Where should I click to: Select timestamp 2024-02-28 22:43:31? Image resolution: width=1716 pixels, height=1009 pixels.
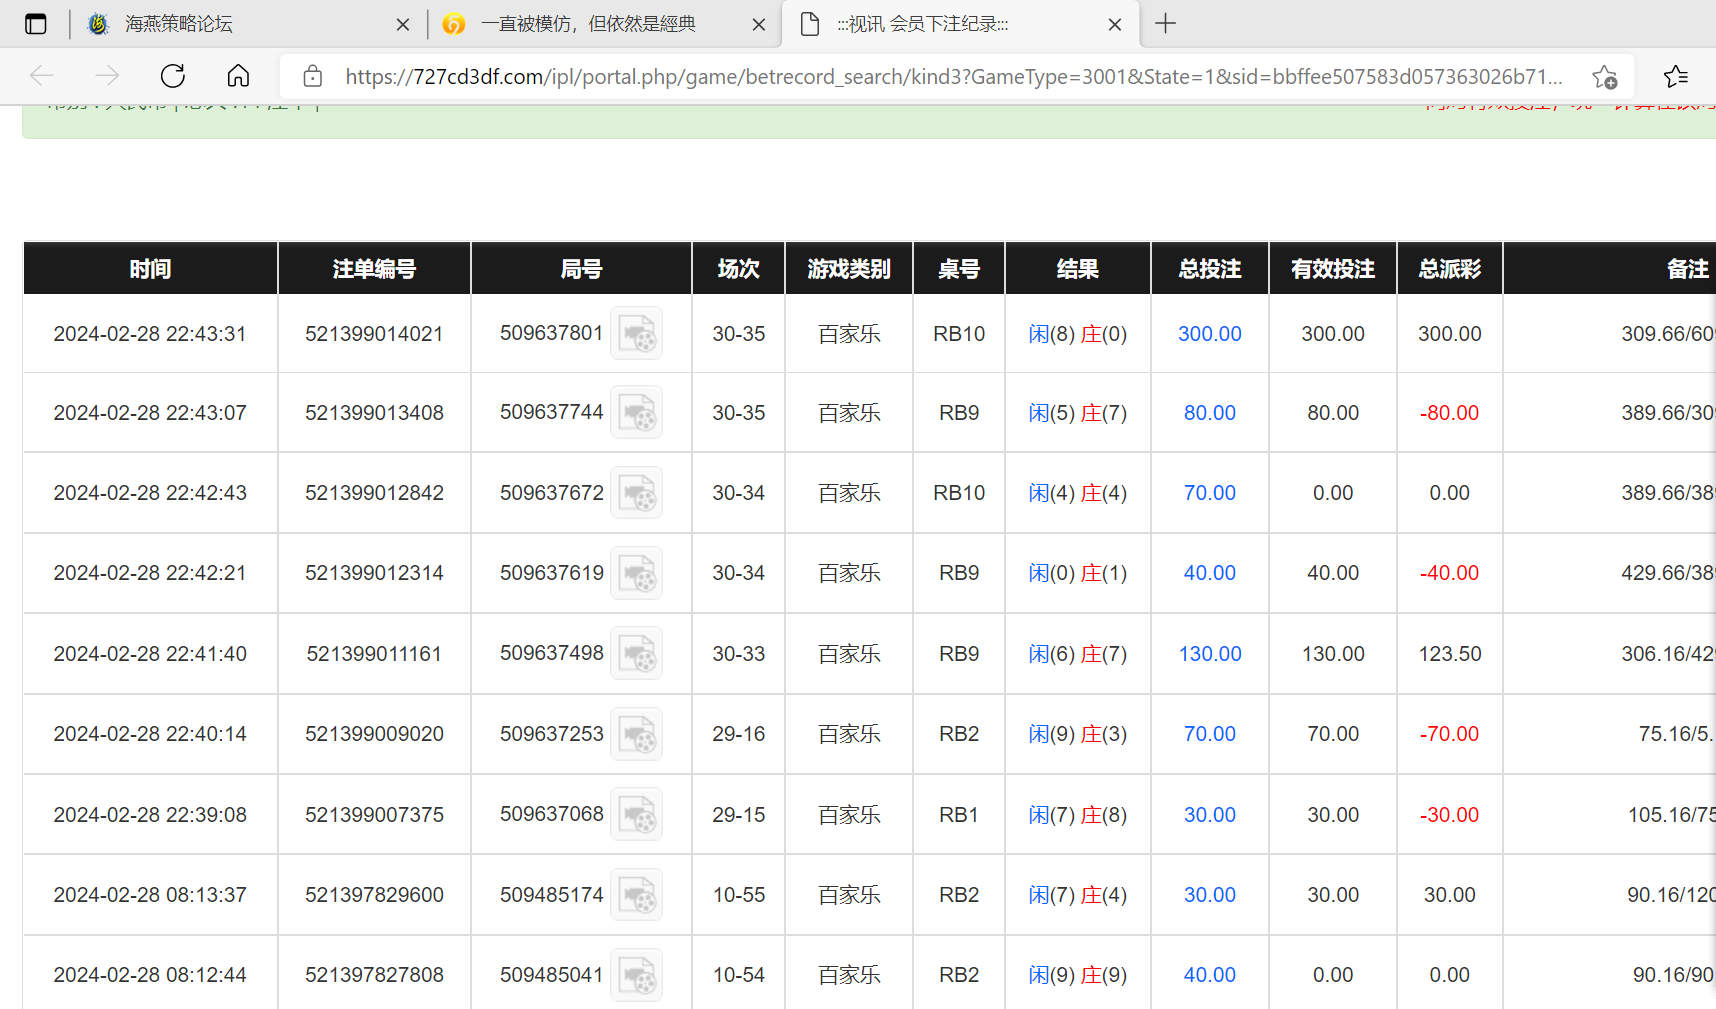coord(150,334)
